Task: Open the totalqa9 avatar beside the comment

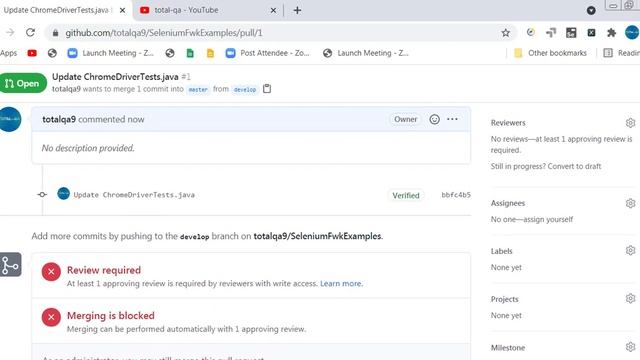Action: [x=10, y=120]
